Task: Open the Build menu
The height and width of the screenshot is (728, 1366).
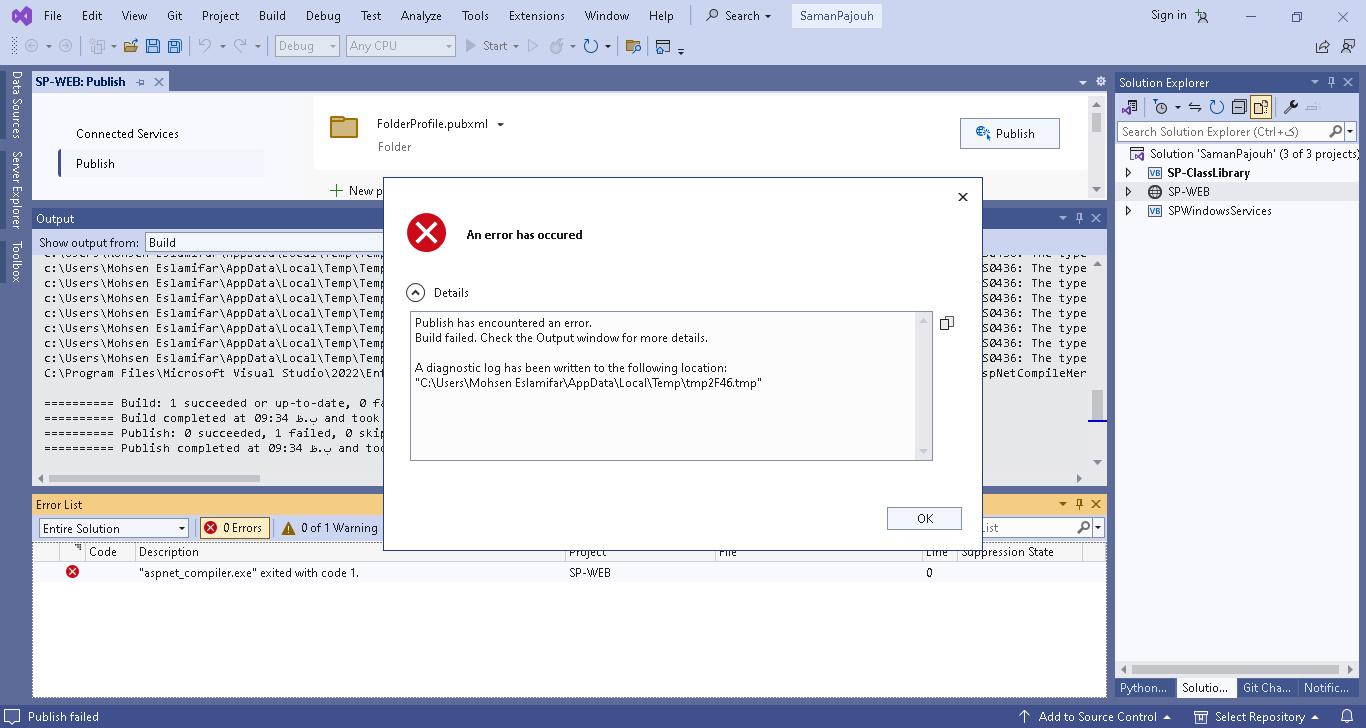Action: click(x=272, y=16)
